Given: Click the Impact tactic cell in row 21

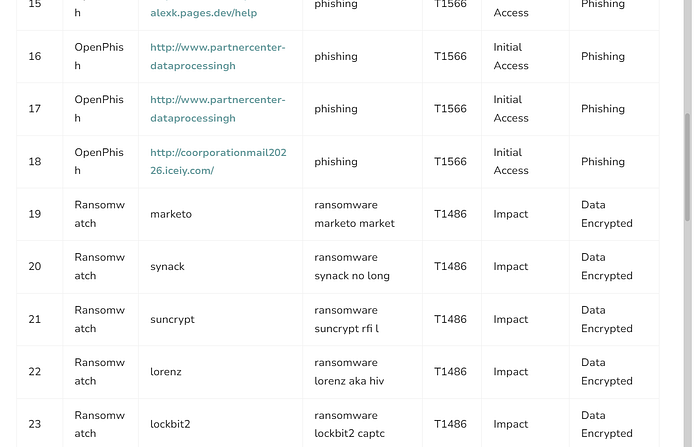Looking at the screenshot, I should point(525,319).
